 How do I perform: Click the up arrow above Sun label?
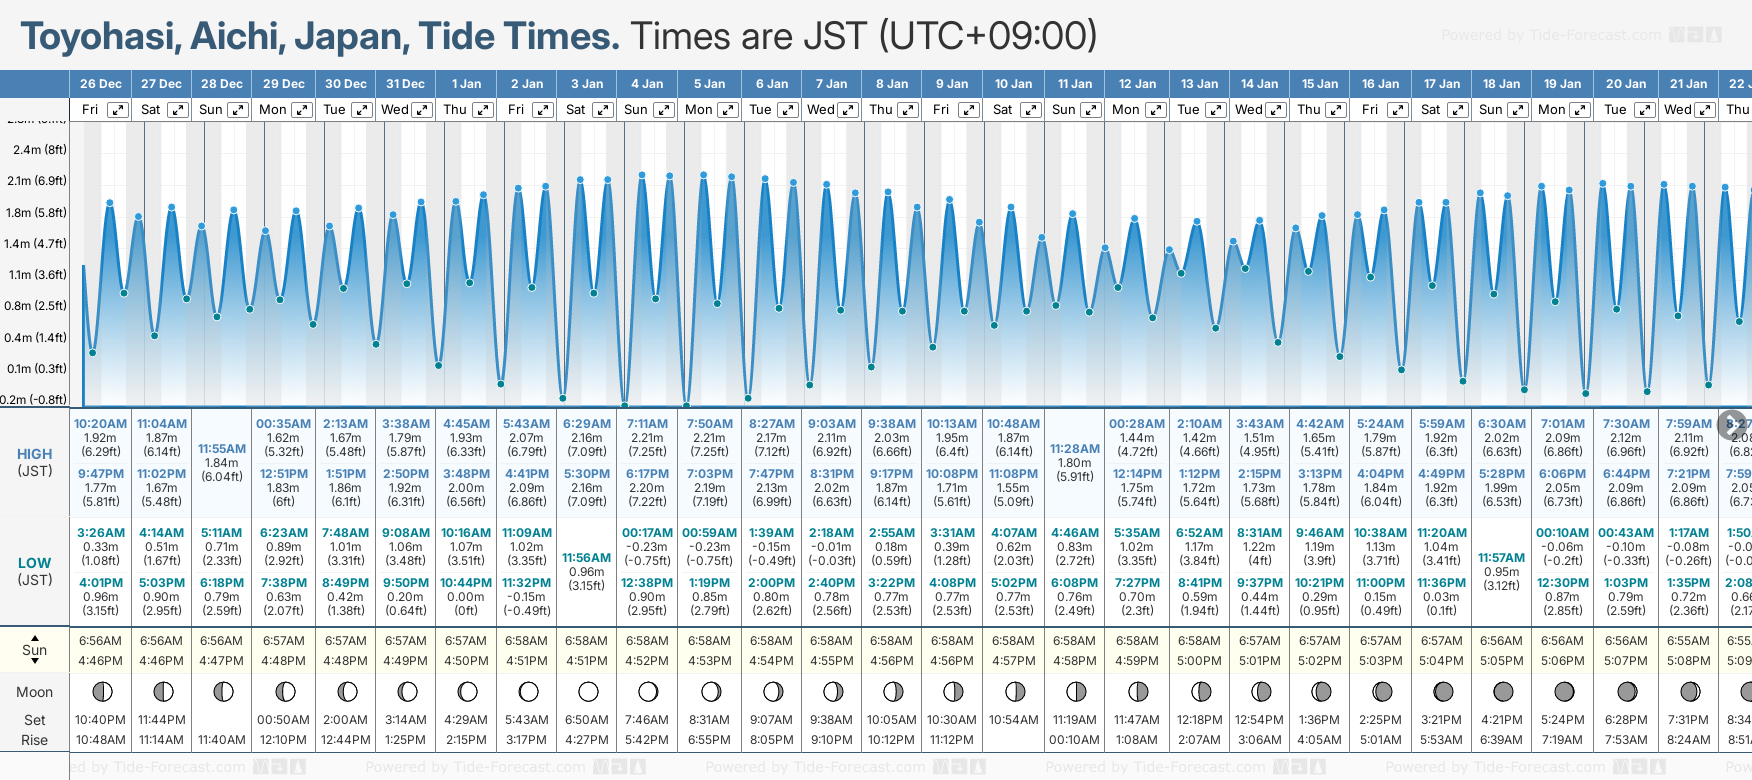(35, 637)
